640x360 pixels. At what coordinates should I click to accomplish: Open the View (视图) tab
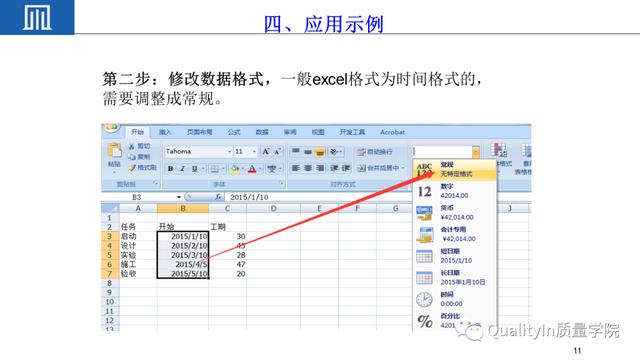(318, 132)
